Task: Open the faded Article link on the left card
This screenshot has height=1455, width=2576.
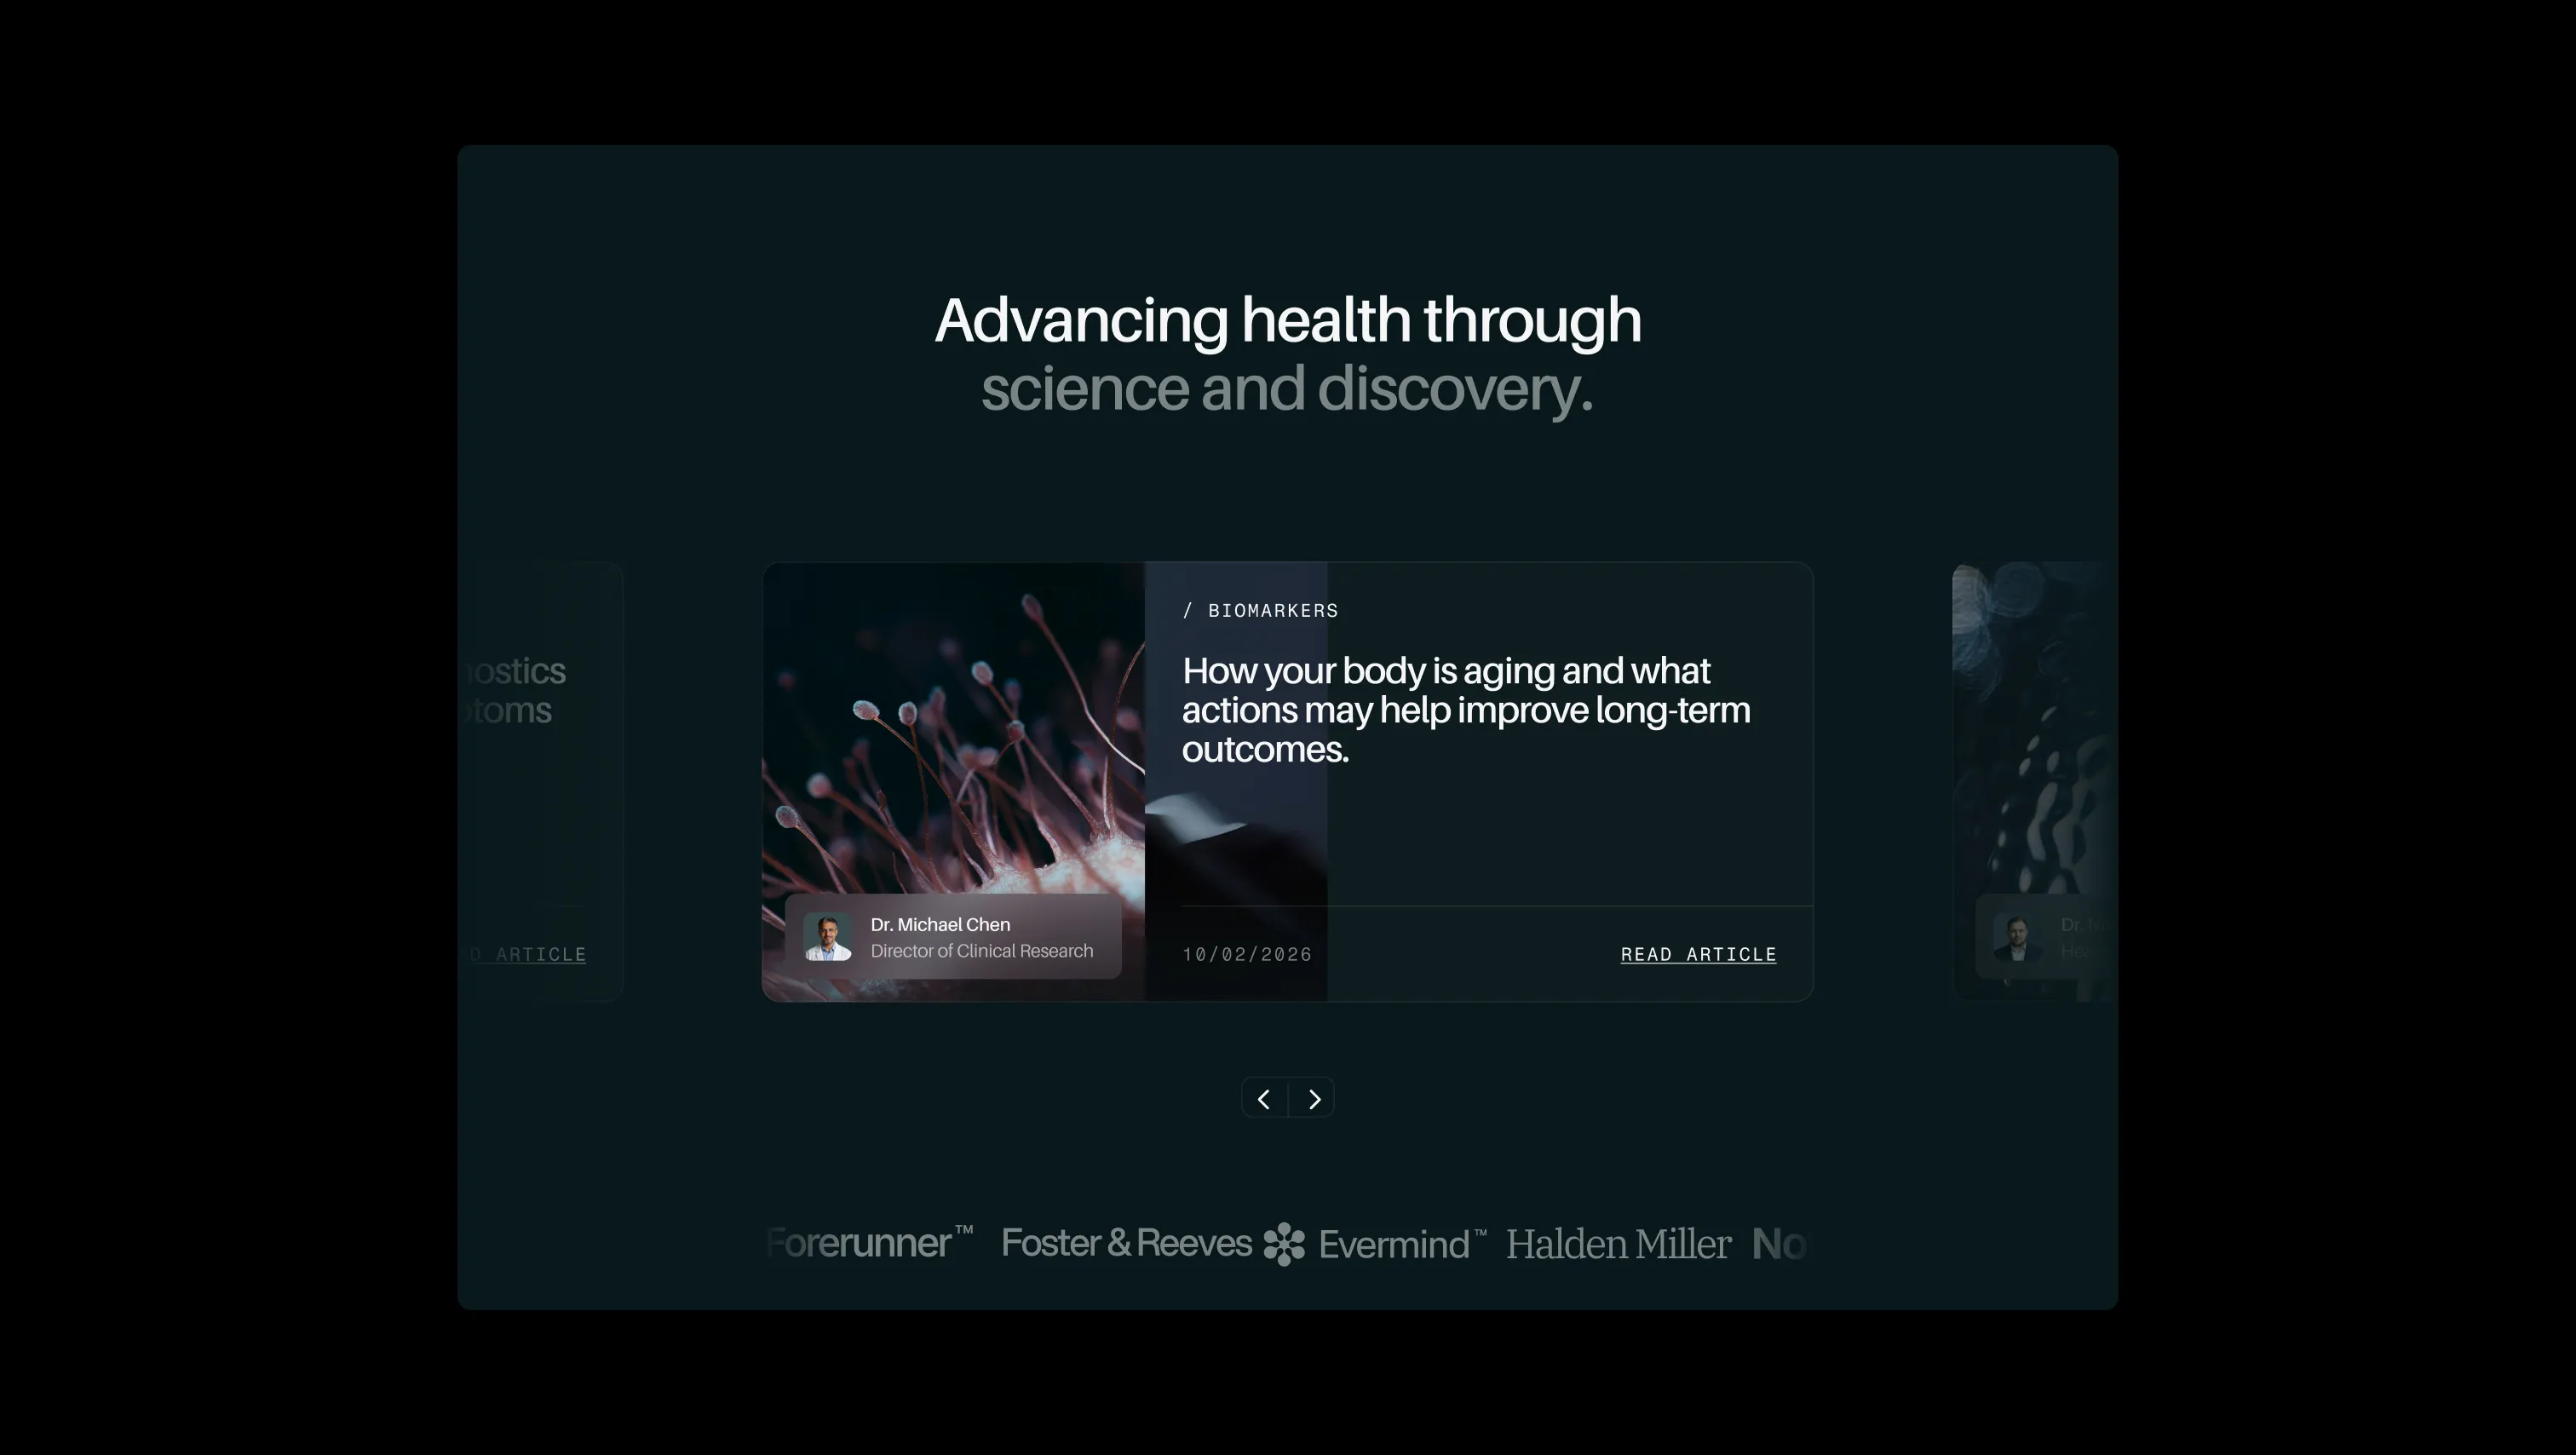Action: coord(527,954)
